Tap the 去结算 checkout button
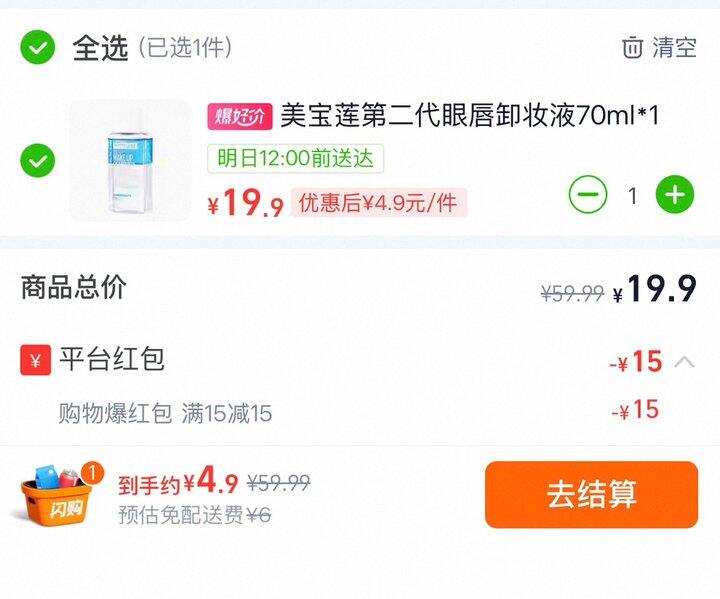This screenshot has width=720, height=599. [x=591, y=495]
